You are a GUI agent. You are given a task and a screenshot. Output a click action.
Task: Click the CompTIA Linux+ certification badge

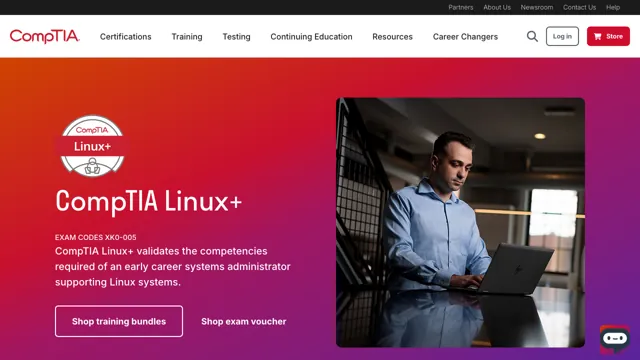click(x=92, y=146)
